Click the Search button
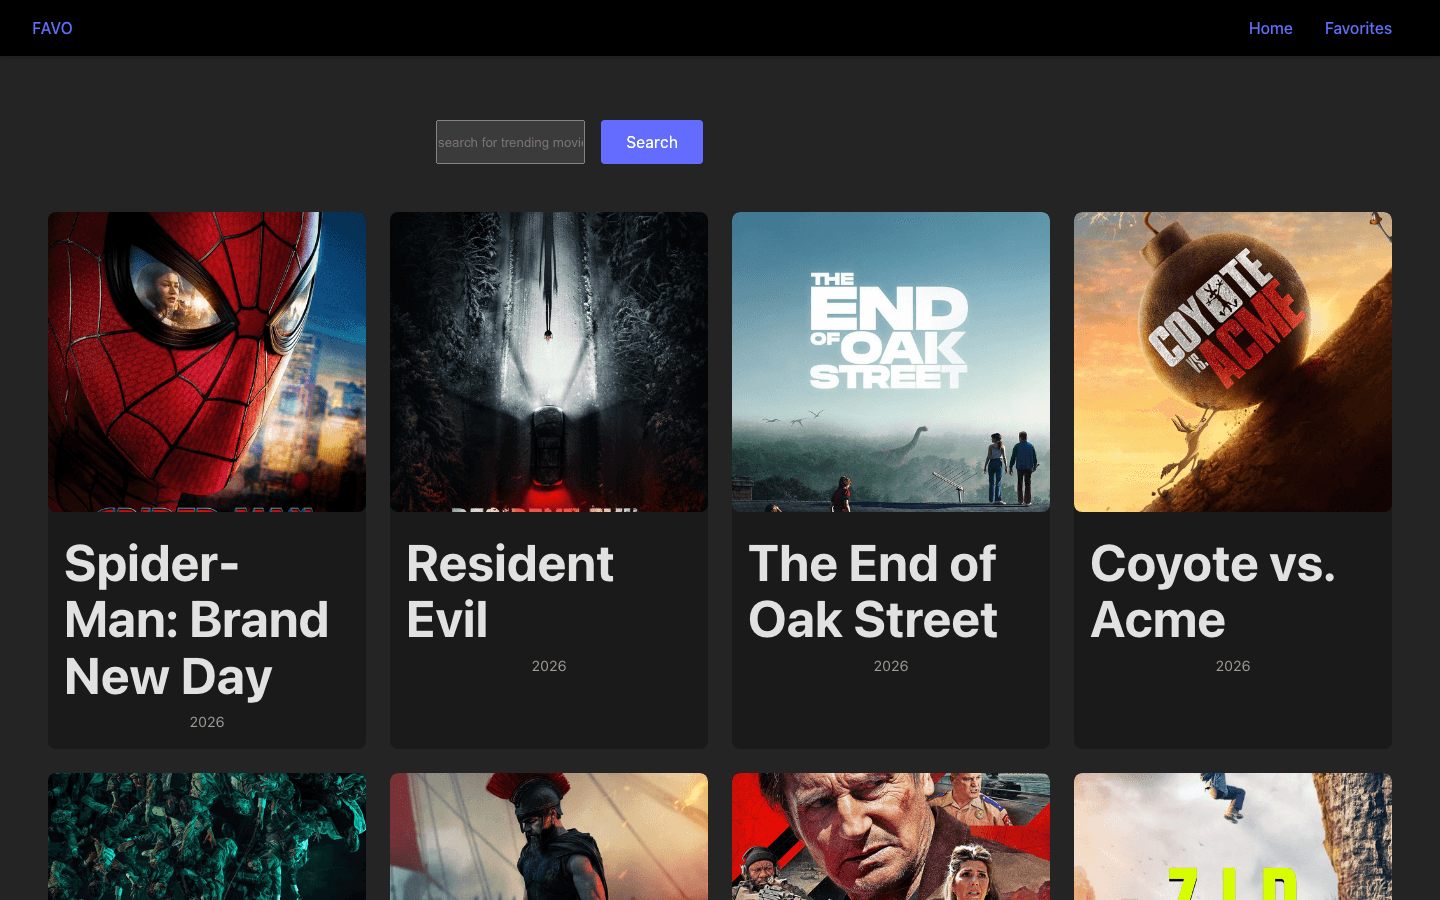The image size is (1440, 900). pos(652,142)
